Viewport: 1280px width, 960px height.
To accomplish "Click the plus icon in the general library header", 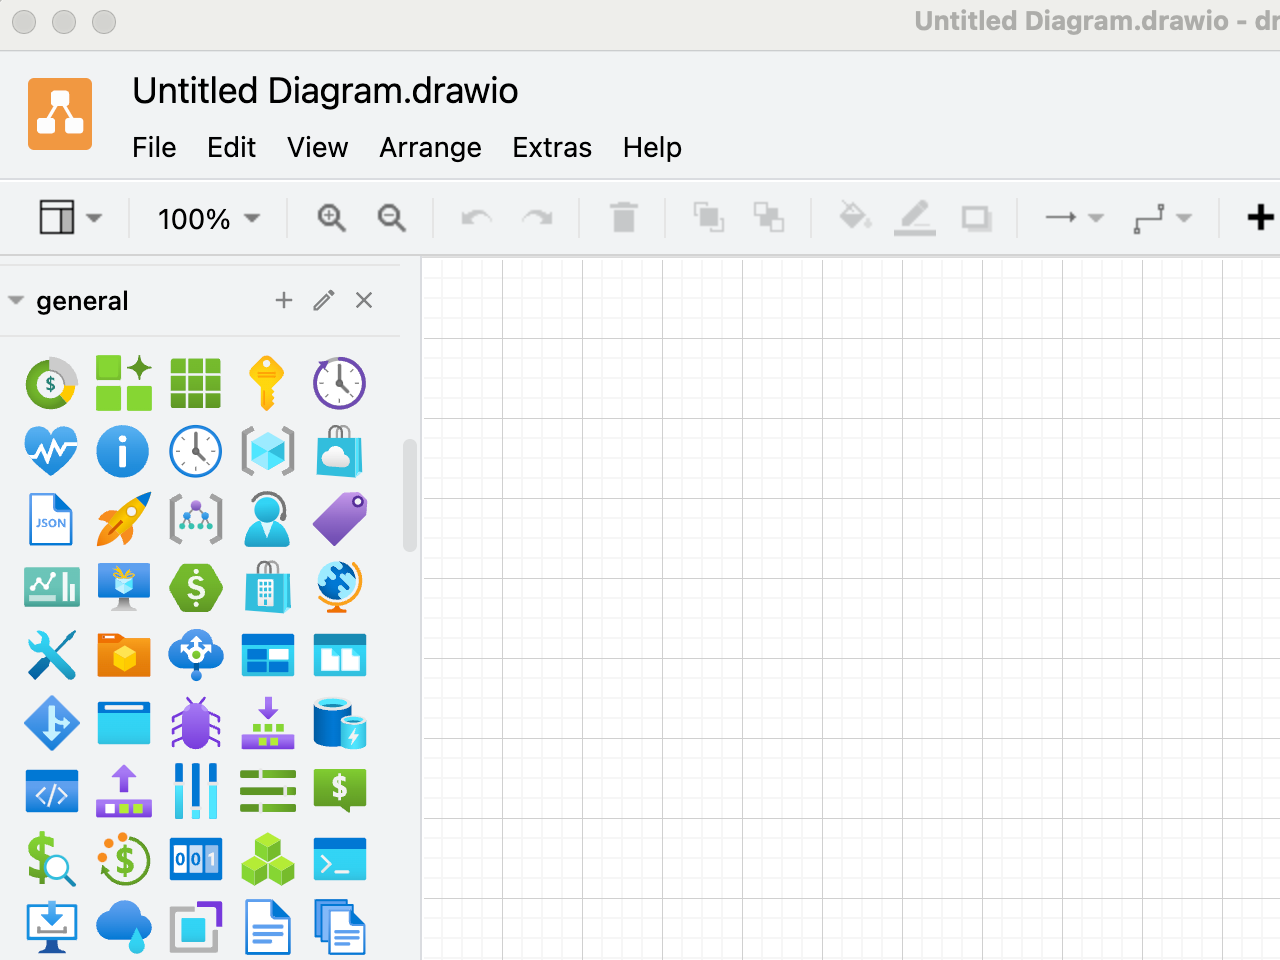I will coord(284,300).
